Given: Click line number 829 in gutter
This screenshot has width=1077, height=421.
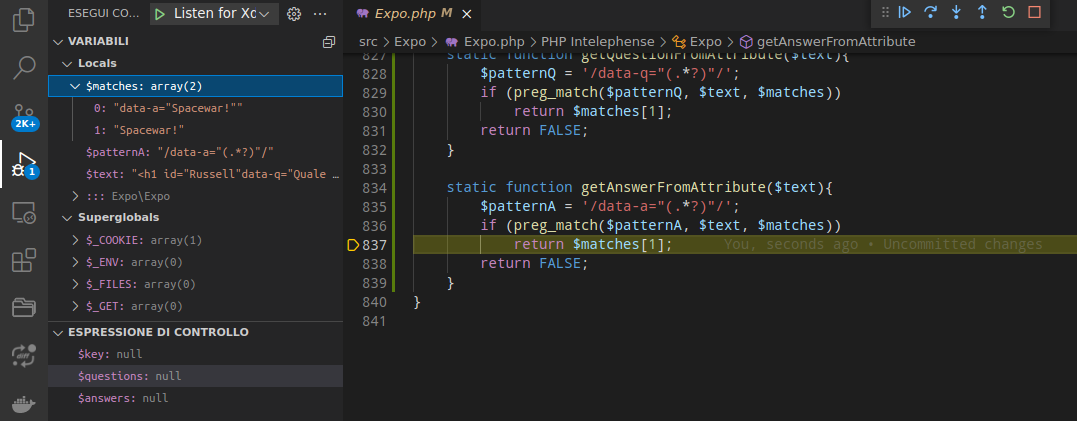Looking at the screenshot, I should tap(374, 93).
